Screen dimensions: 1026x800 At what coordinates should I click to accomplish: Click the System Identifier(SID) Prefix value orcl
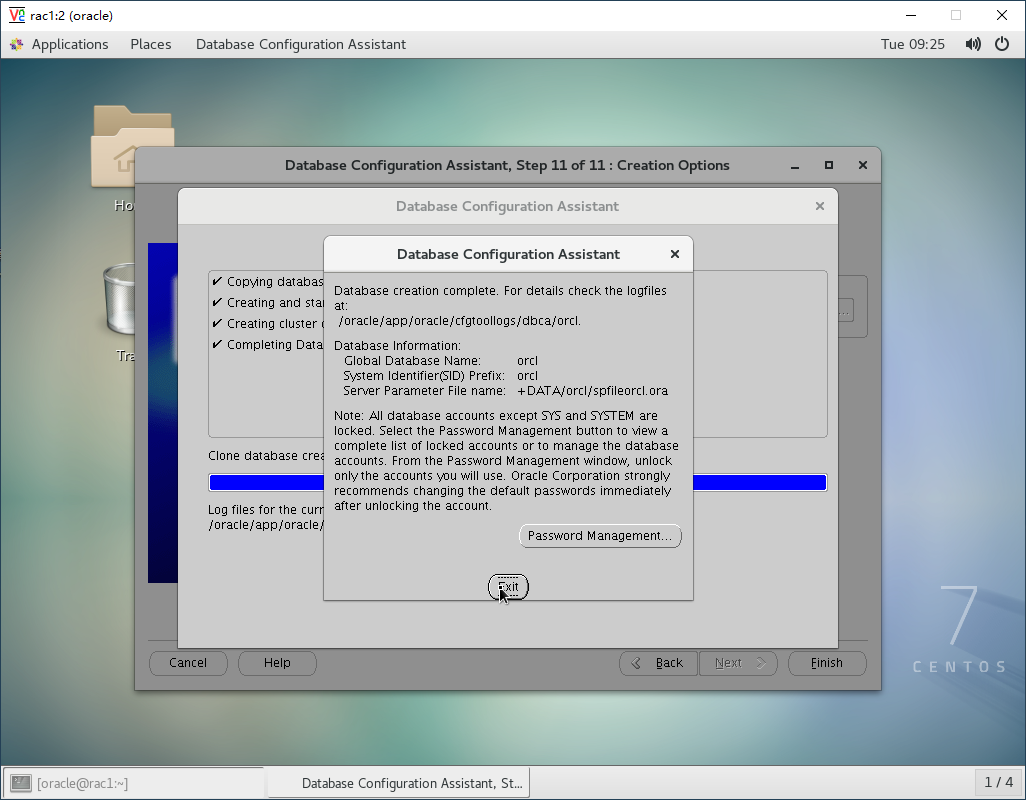[x=527, y=376]
